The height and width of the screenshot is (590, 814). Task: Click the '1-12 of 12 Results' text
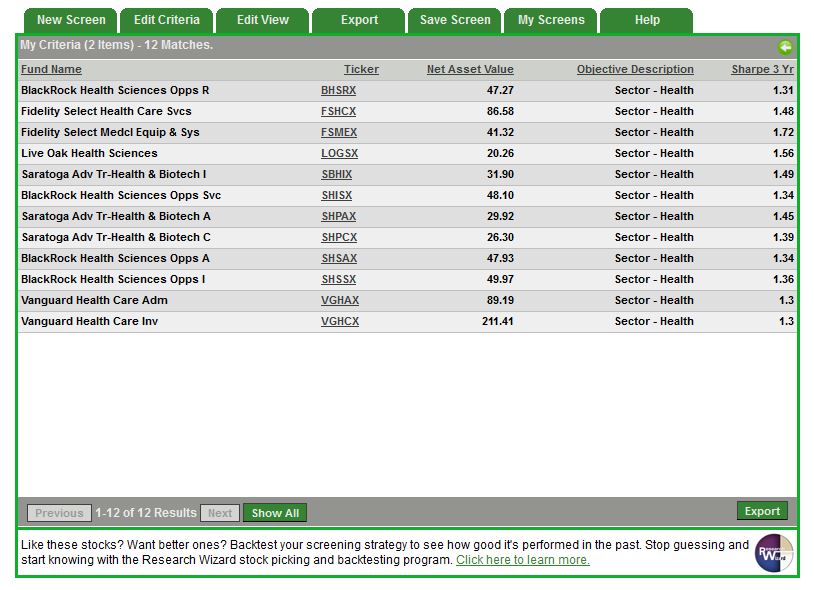(146, 513)
